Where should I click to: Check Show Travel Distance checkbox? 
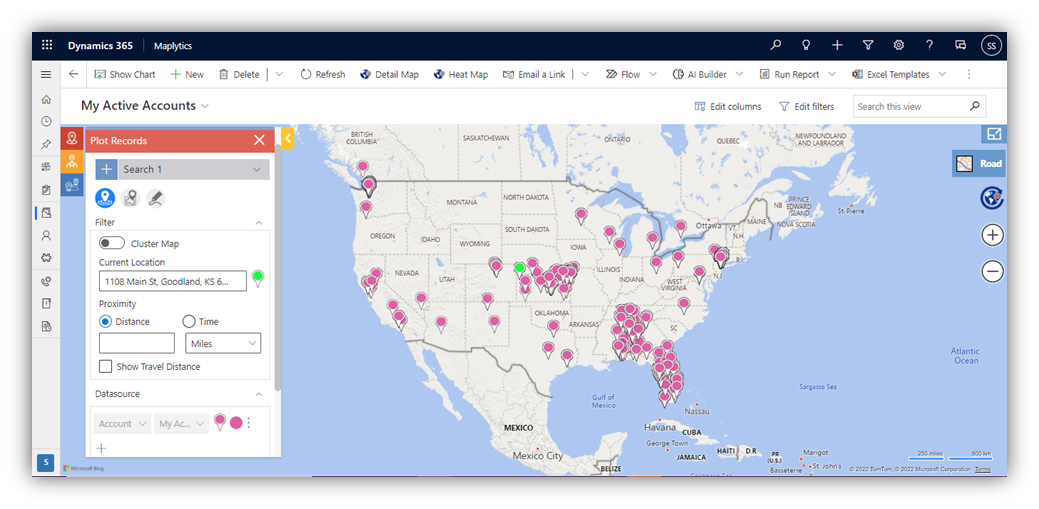tap(105, 366)
